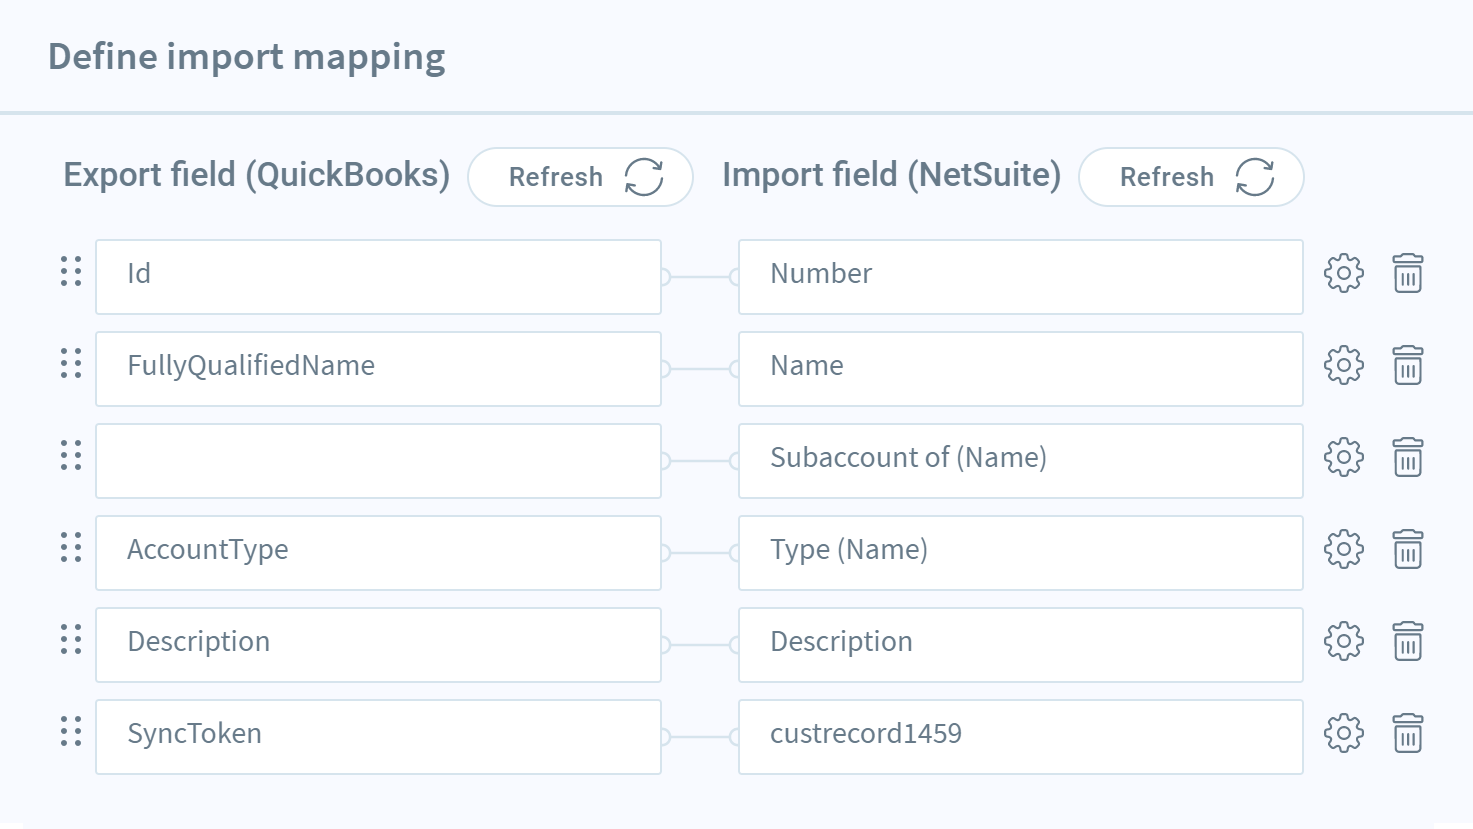Click drag handle of the empty export row
The image size is (1473, 829).
coord(71,455)
